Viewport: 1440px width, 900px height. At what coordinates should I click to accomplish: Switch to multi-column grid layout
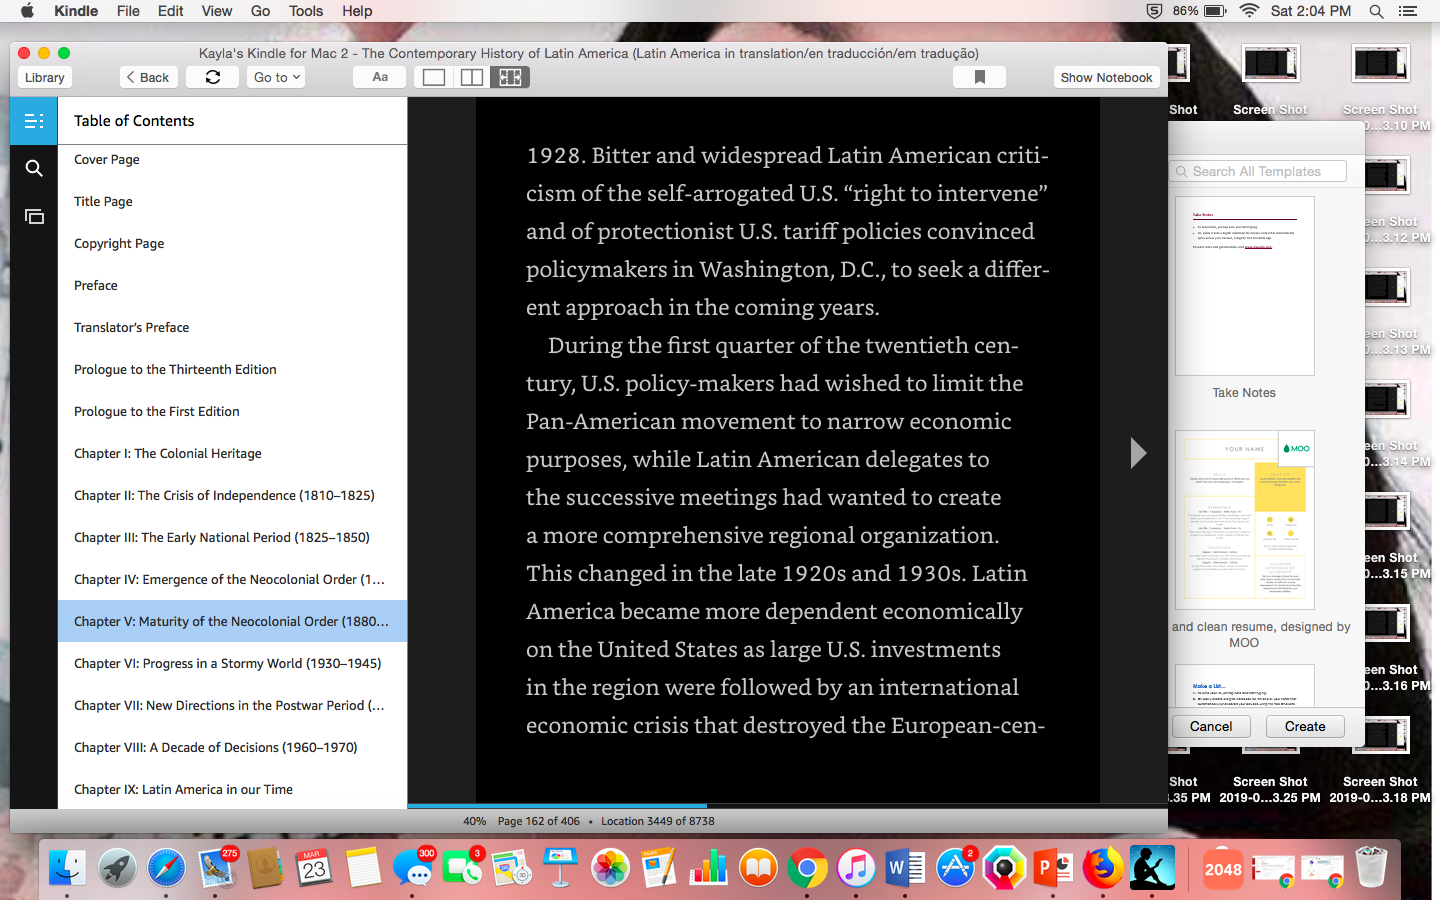pos(510,77)
